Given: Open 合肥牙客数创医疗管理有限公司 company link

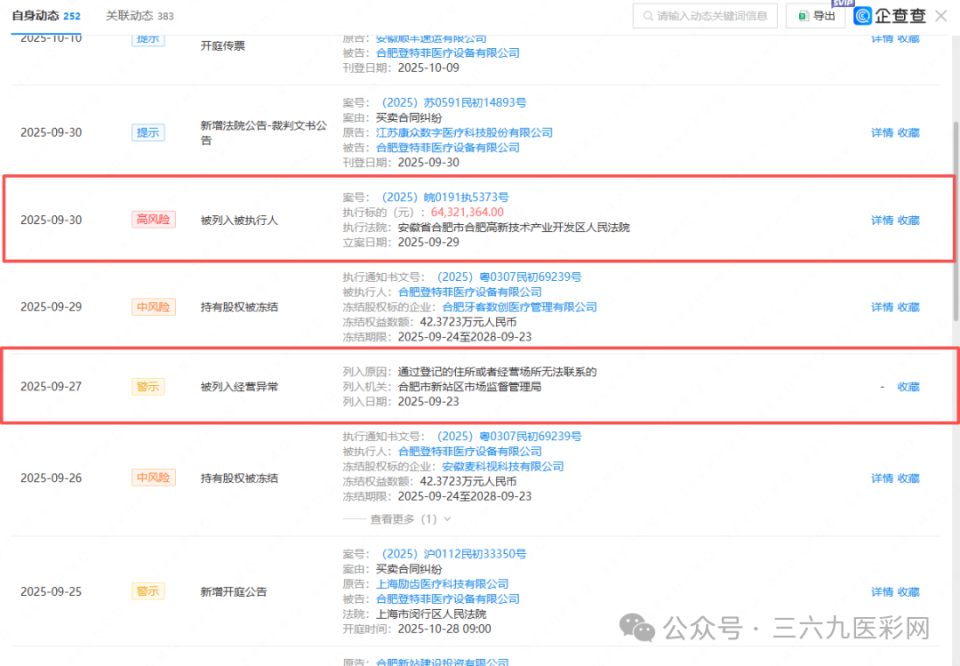Looking at the screenshot, I should pos(519,307).
